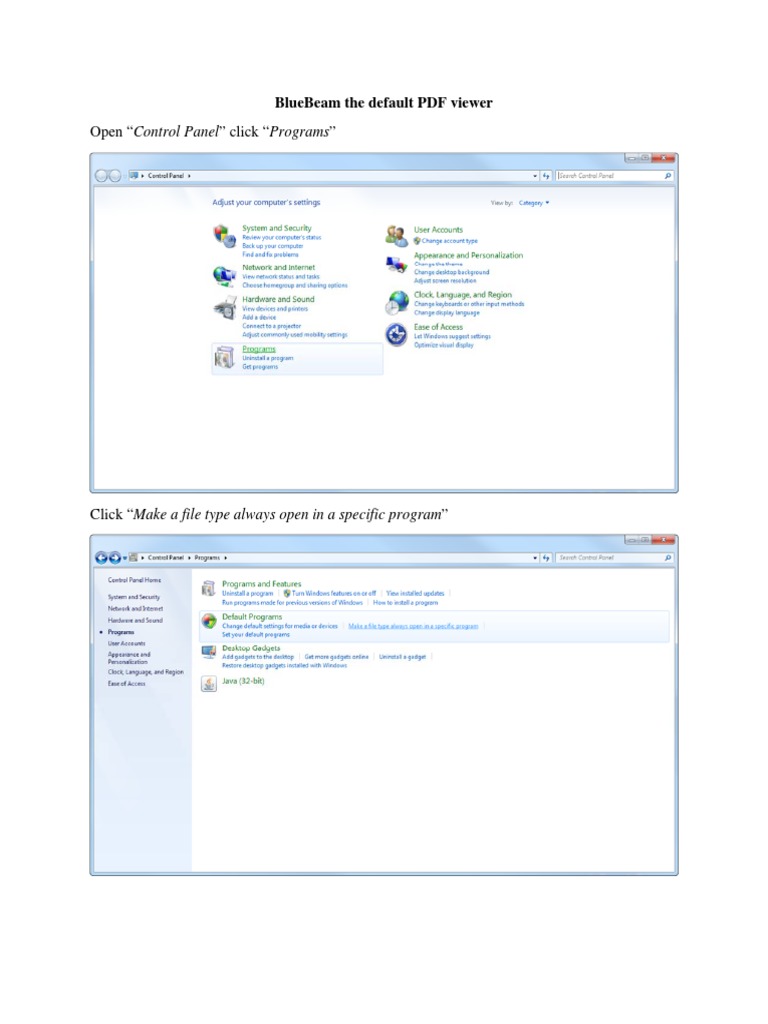The width and height of the screenshot is (768, 1024).
Task: Click Add gadgets to the desktop
Action: (x=258, y=657)
